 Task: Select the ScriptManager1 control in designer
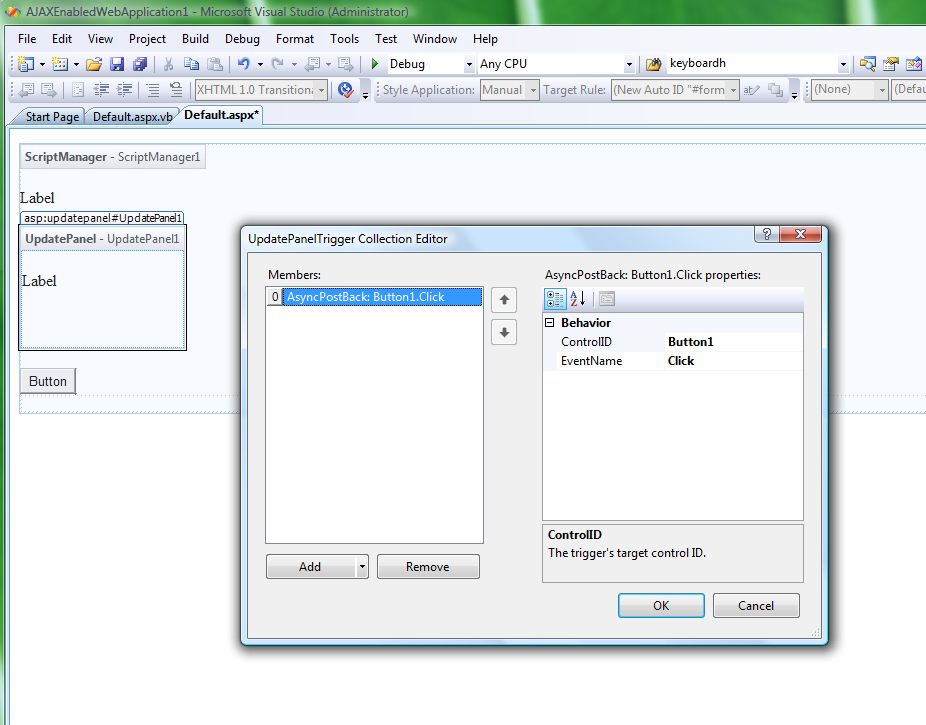click(x=112, y=157)
